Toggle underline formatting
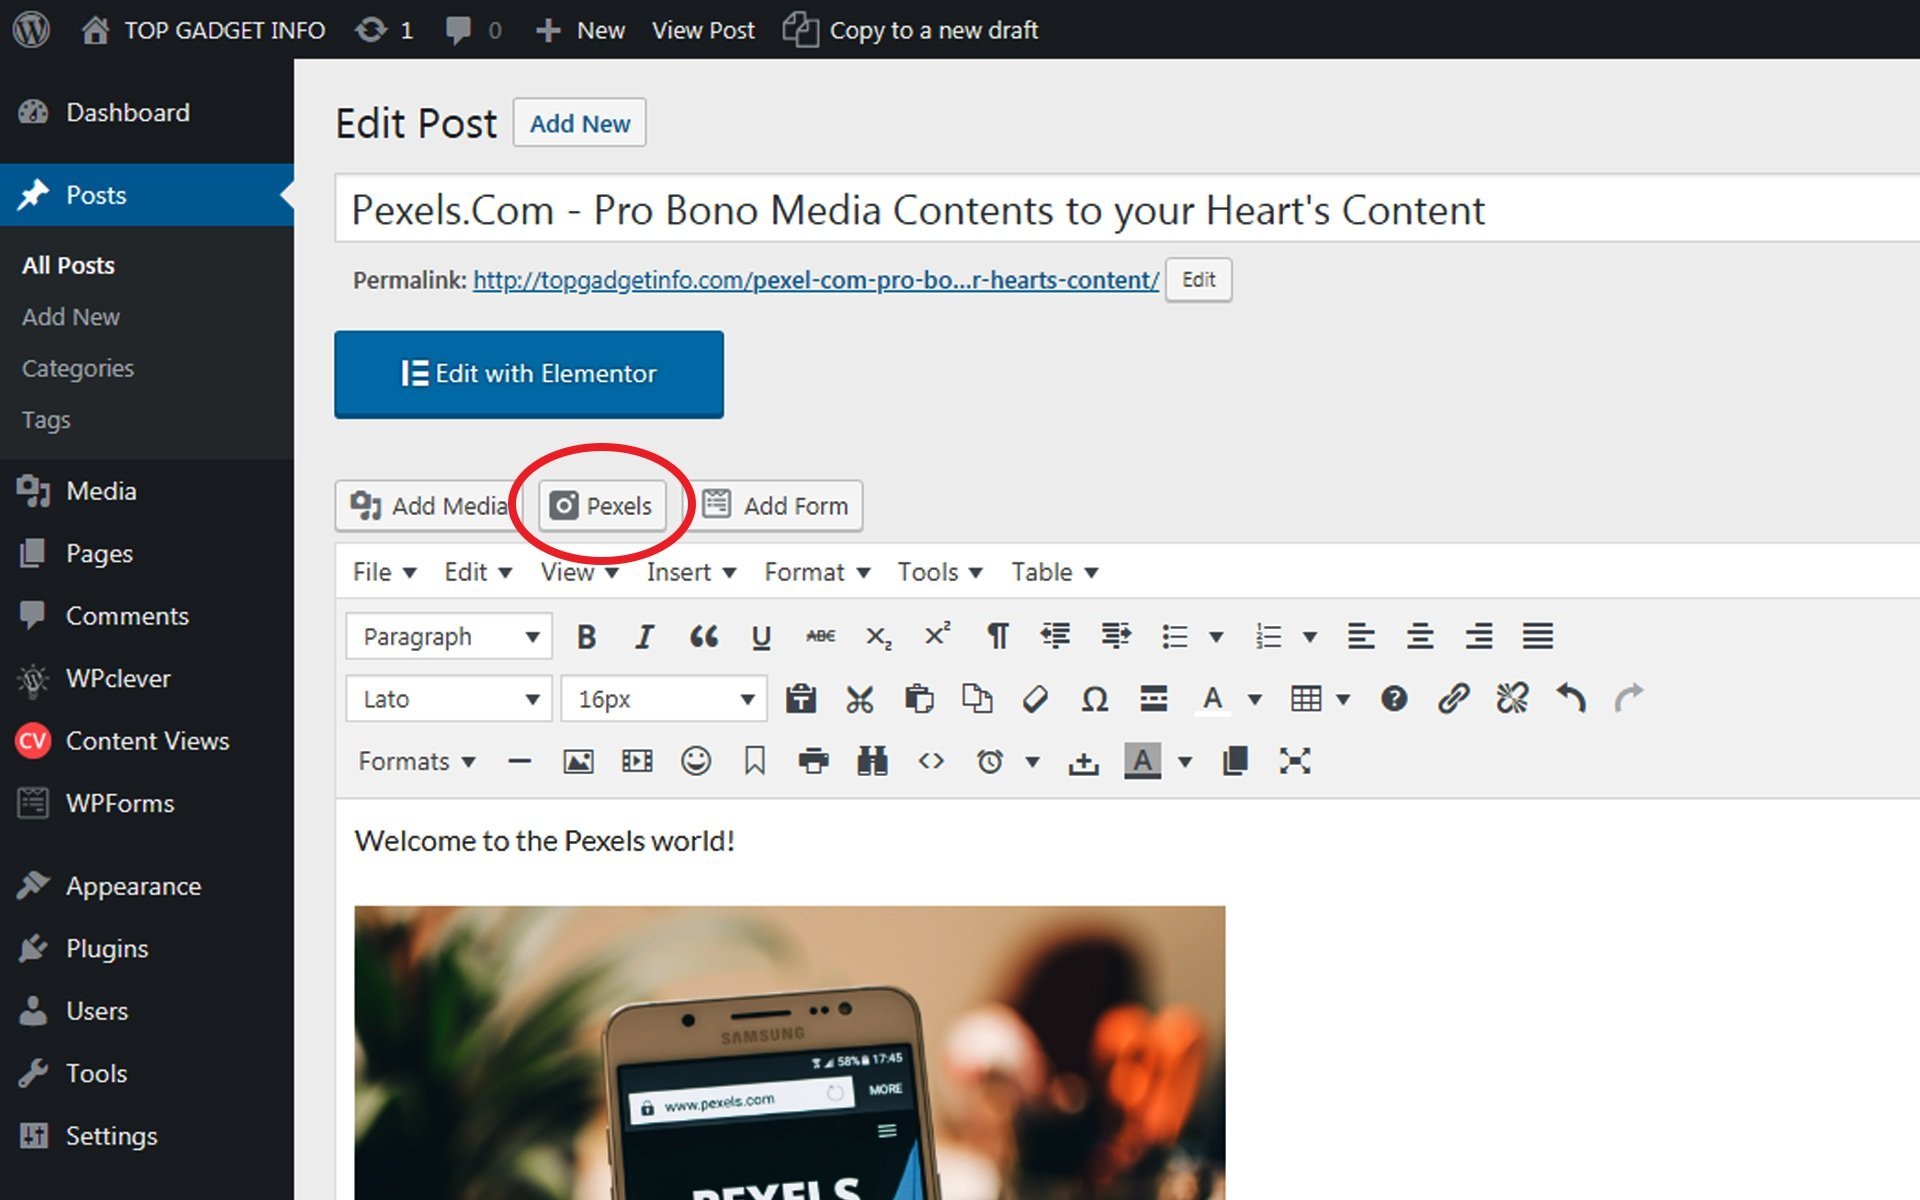Screen dimensions: 1920x1200 (761, 636)
